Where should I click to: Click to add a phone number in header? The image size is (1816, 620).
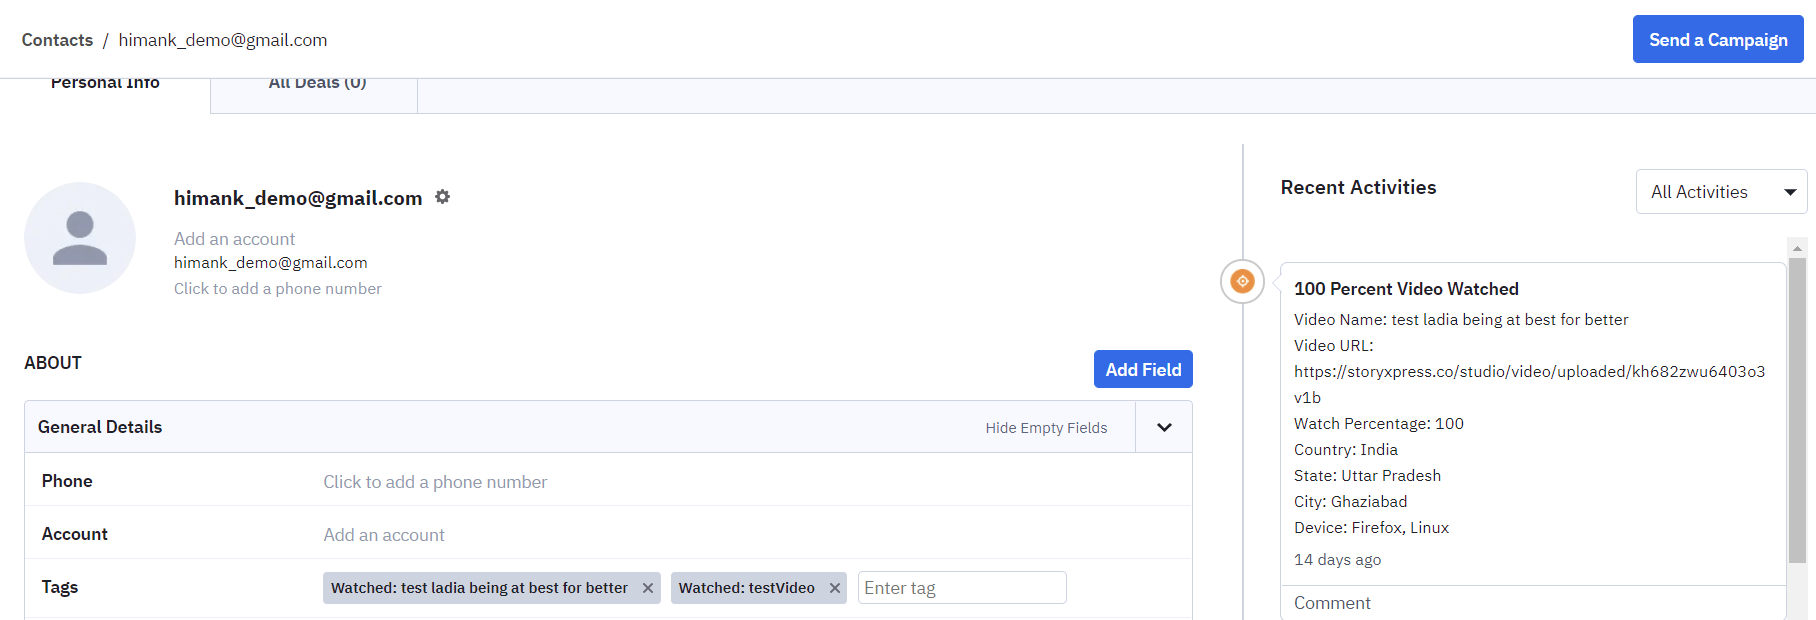(277, 289)
